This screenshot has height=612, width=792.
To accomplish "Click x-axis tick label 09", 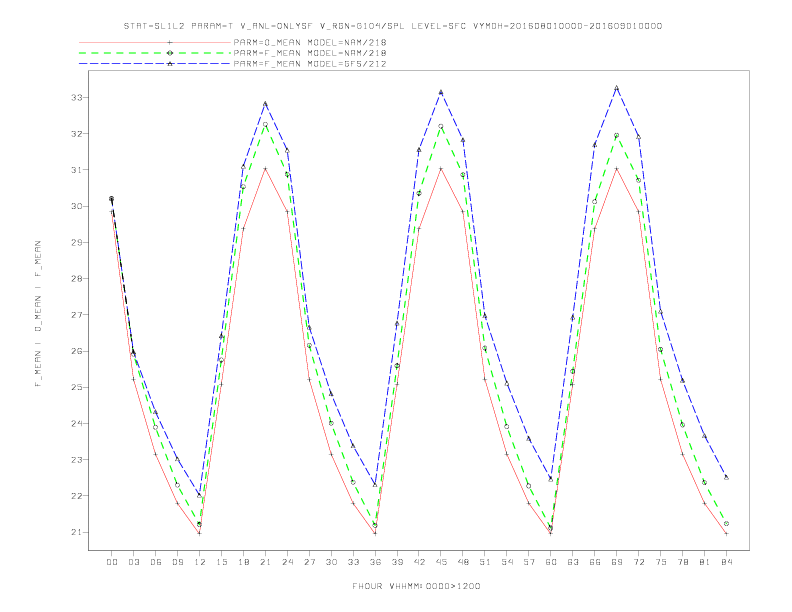I will tap(177, 562).
